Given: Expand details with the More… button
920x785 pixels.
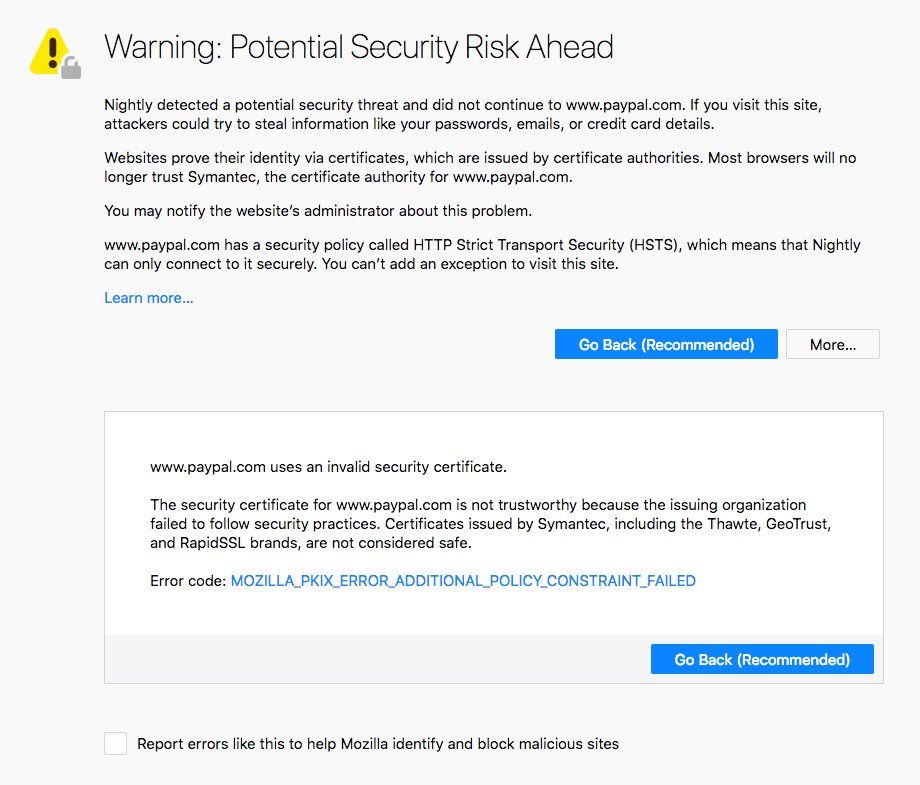Looking at the screenshot, I should tap(832, 345).
